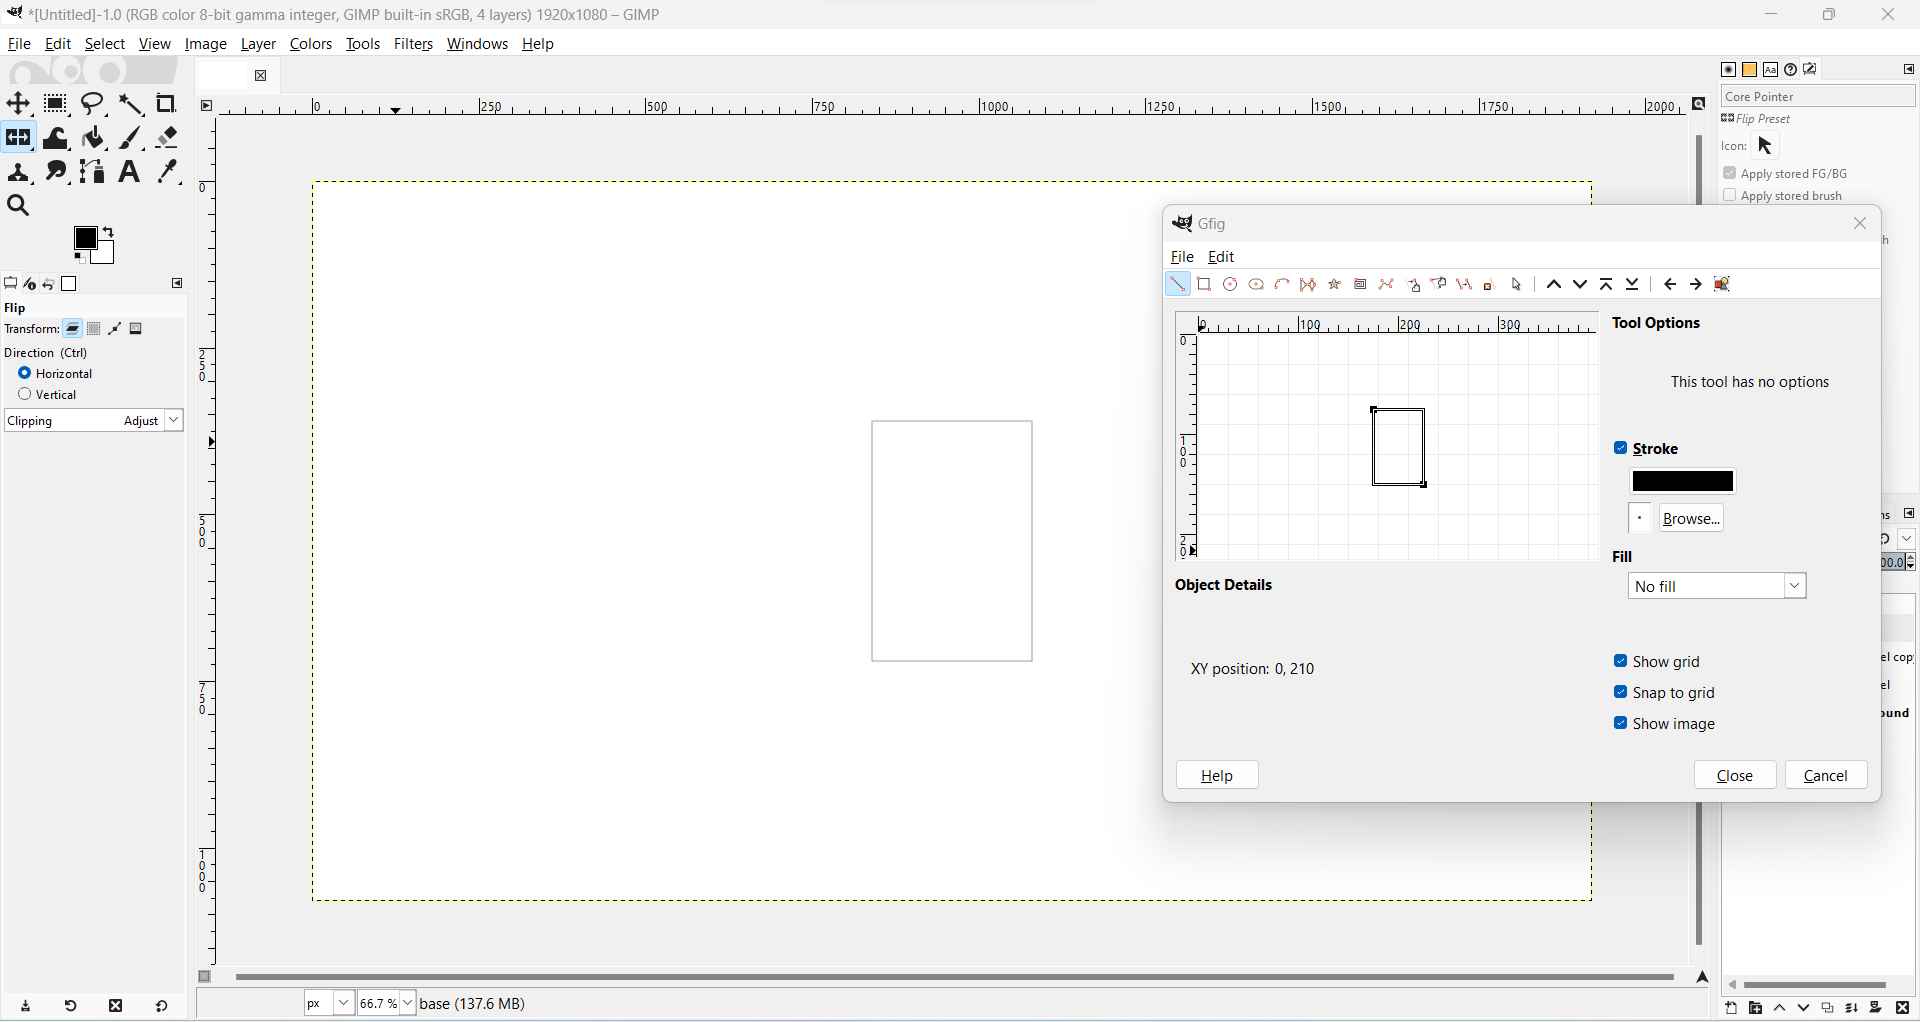Select the Move tool in GIMP toolbox
1920x1022 pixels.
[x=18, y=104]
